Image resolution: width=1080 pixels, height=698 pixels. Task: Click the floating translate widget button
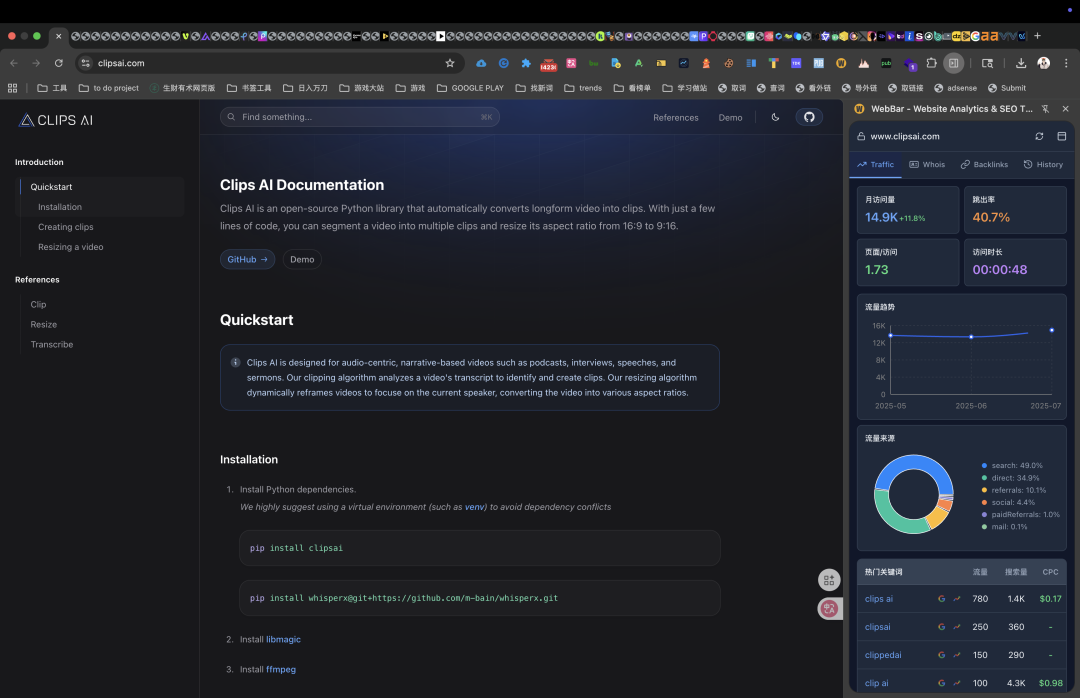point(829,608)
